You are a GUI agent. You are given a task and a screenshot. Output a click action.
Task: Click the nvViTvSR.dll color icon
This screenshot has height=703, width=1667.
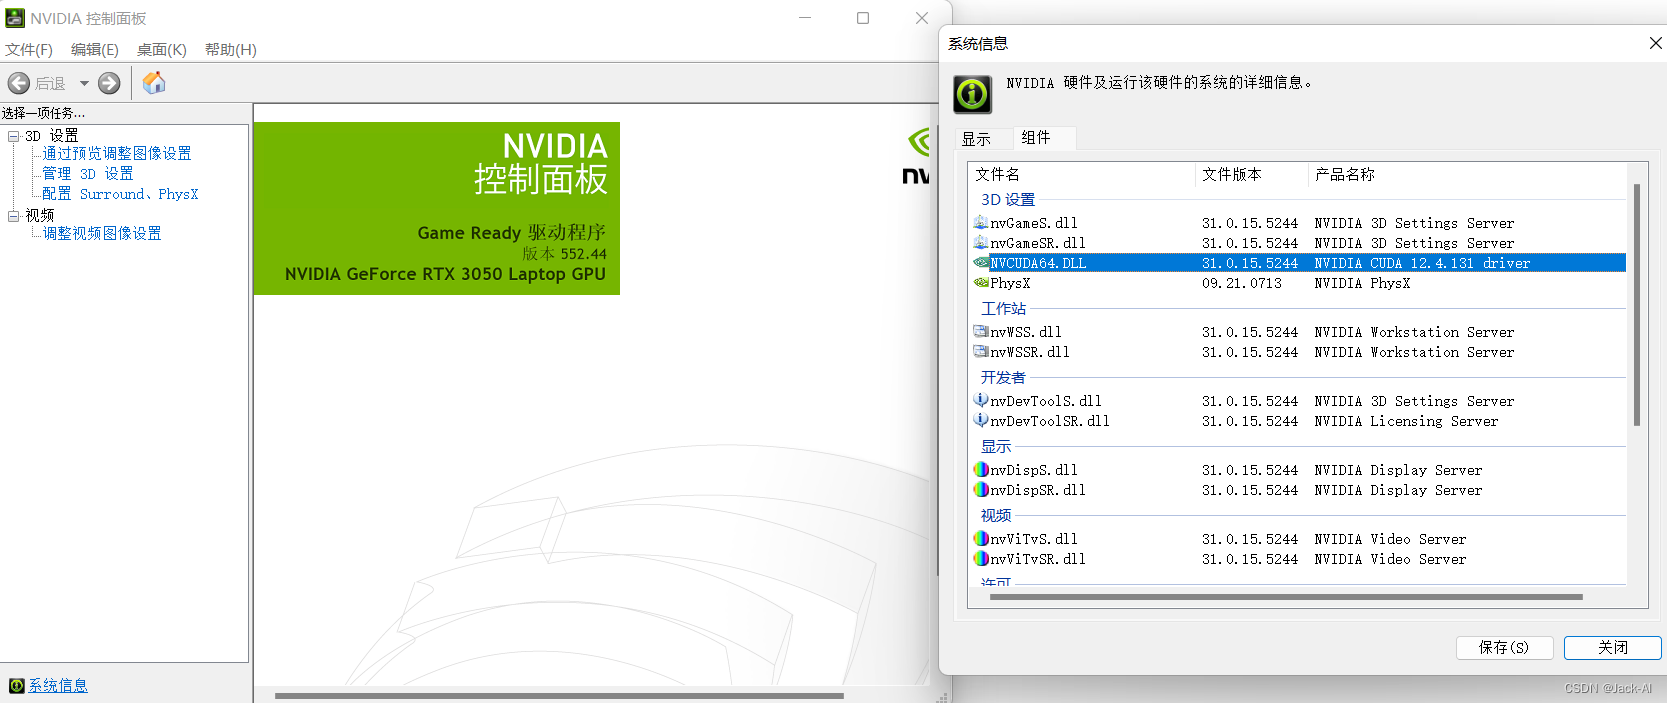tap(981, 558)
